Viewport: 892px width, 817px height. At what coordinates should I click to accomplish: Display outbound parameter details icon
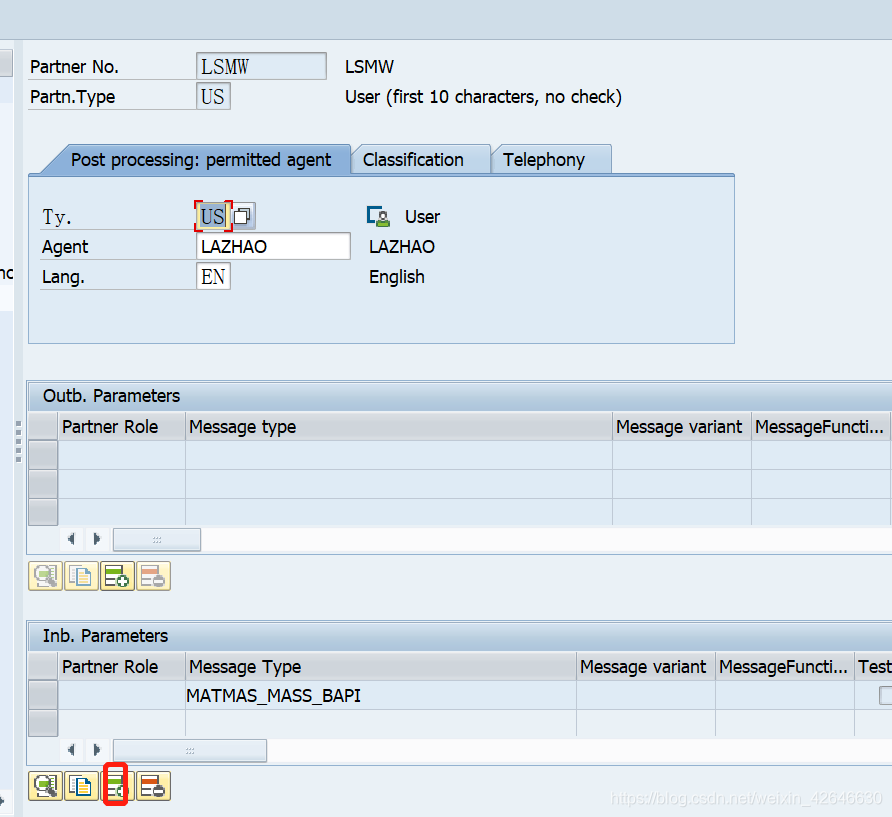[45, 576]
